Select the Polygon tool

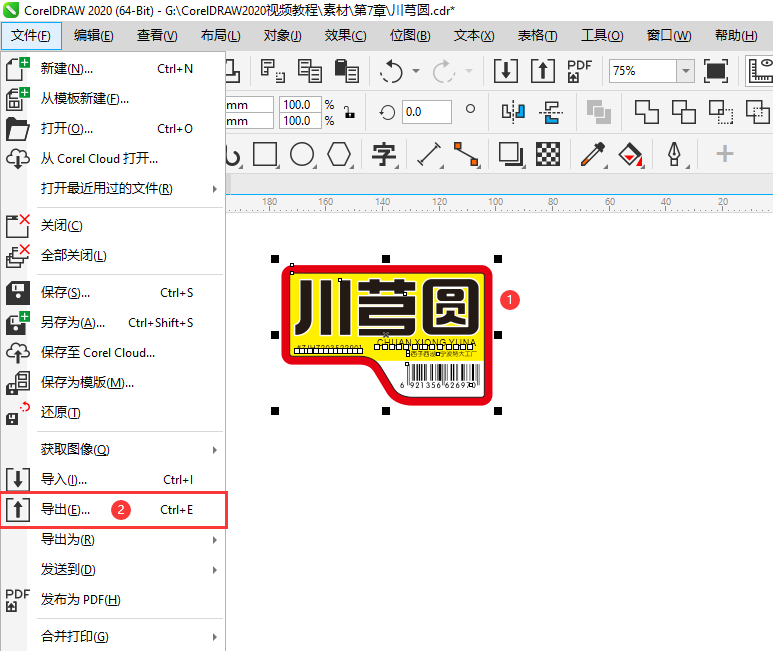click(x=339, y=155)
